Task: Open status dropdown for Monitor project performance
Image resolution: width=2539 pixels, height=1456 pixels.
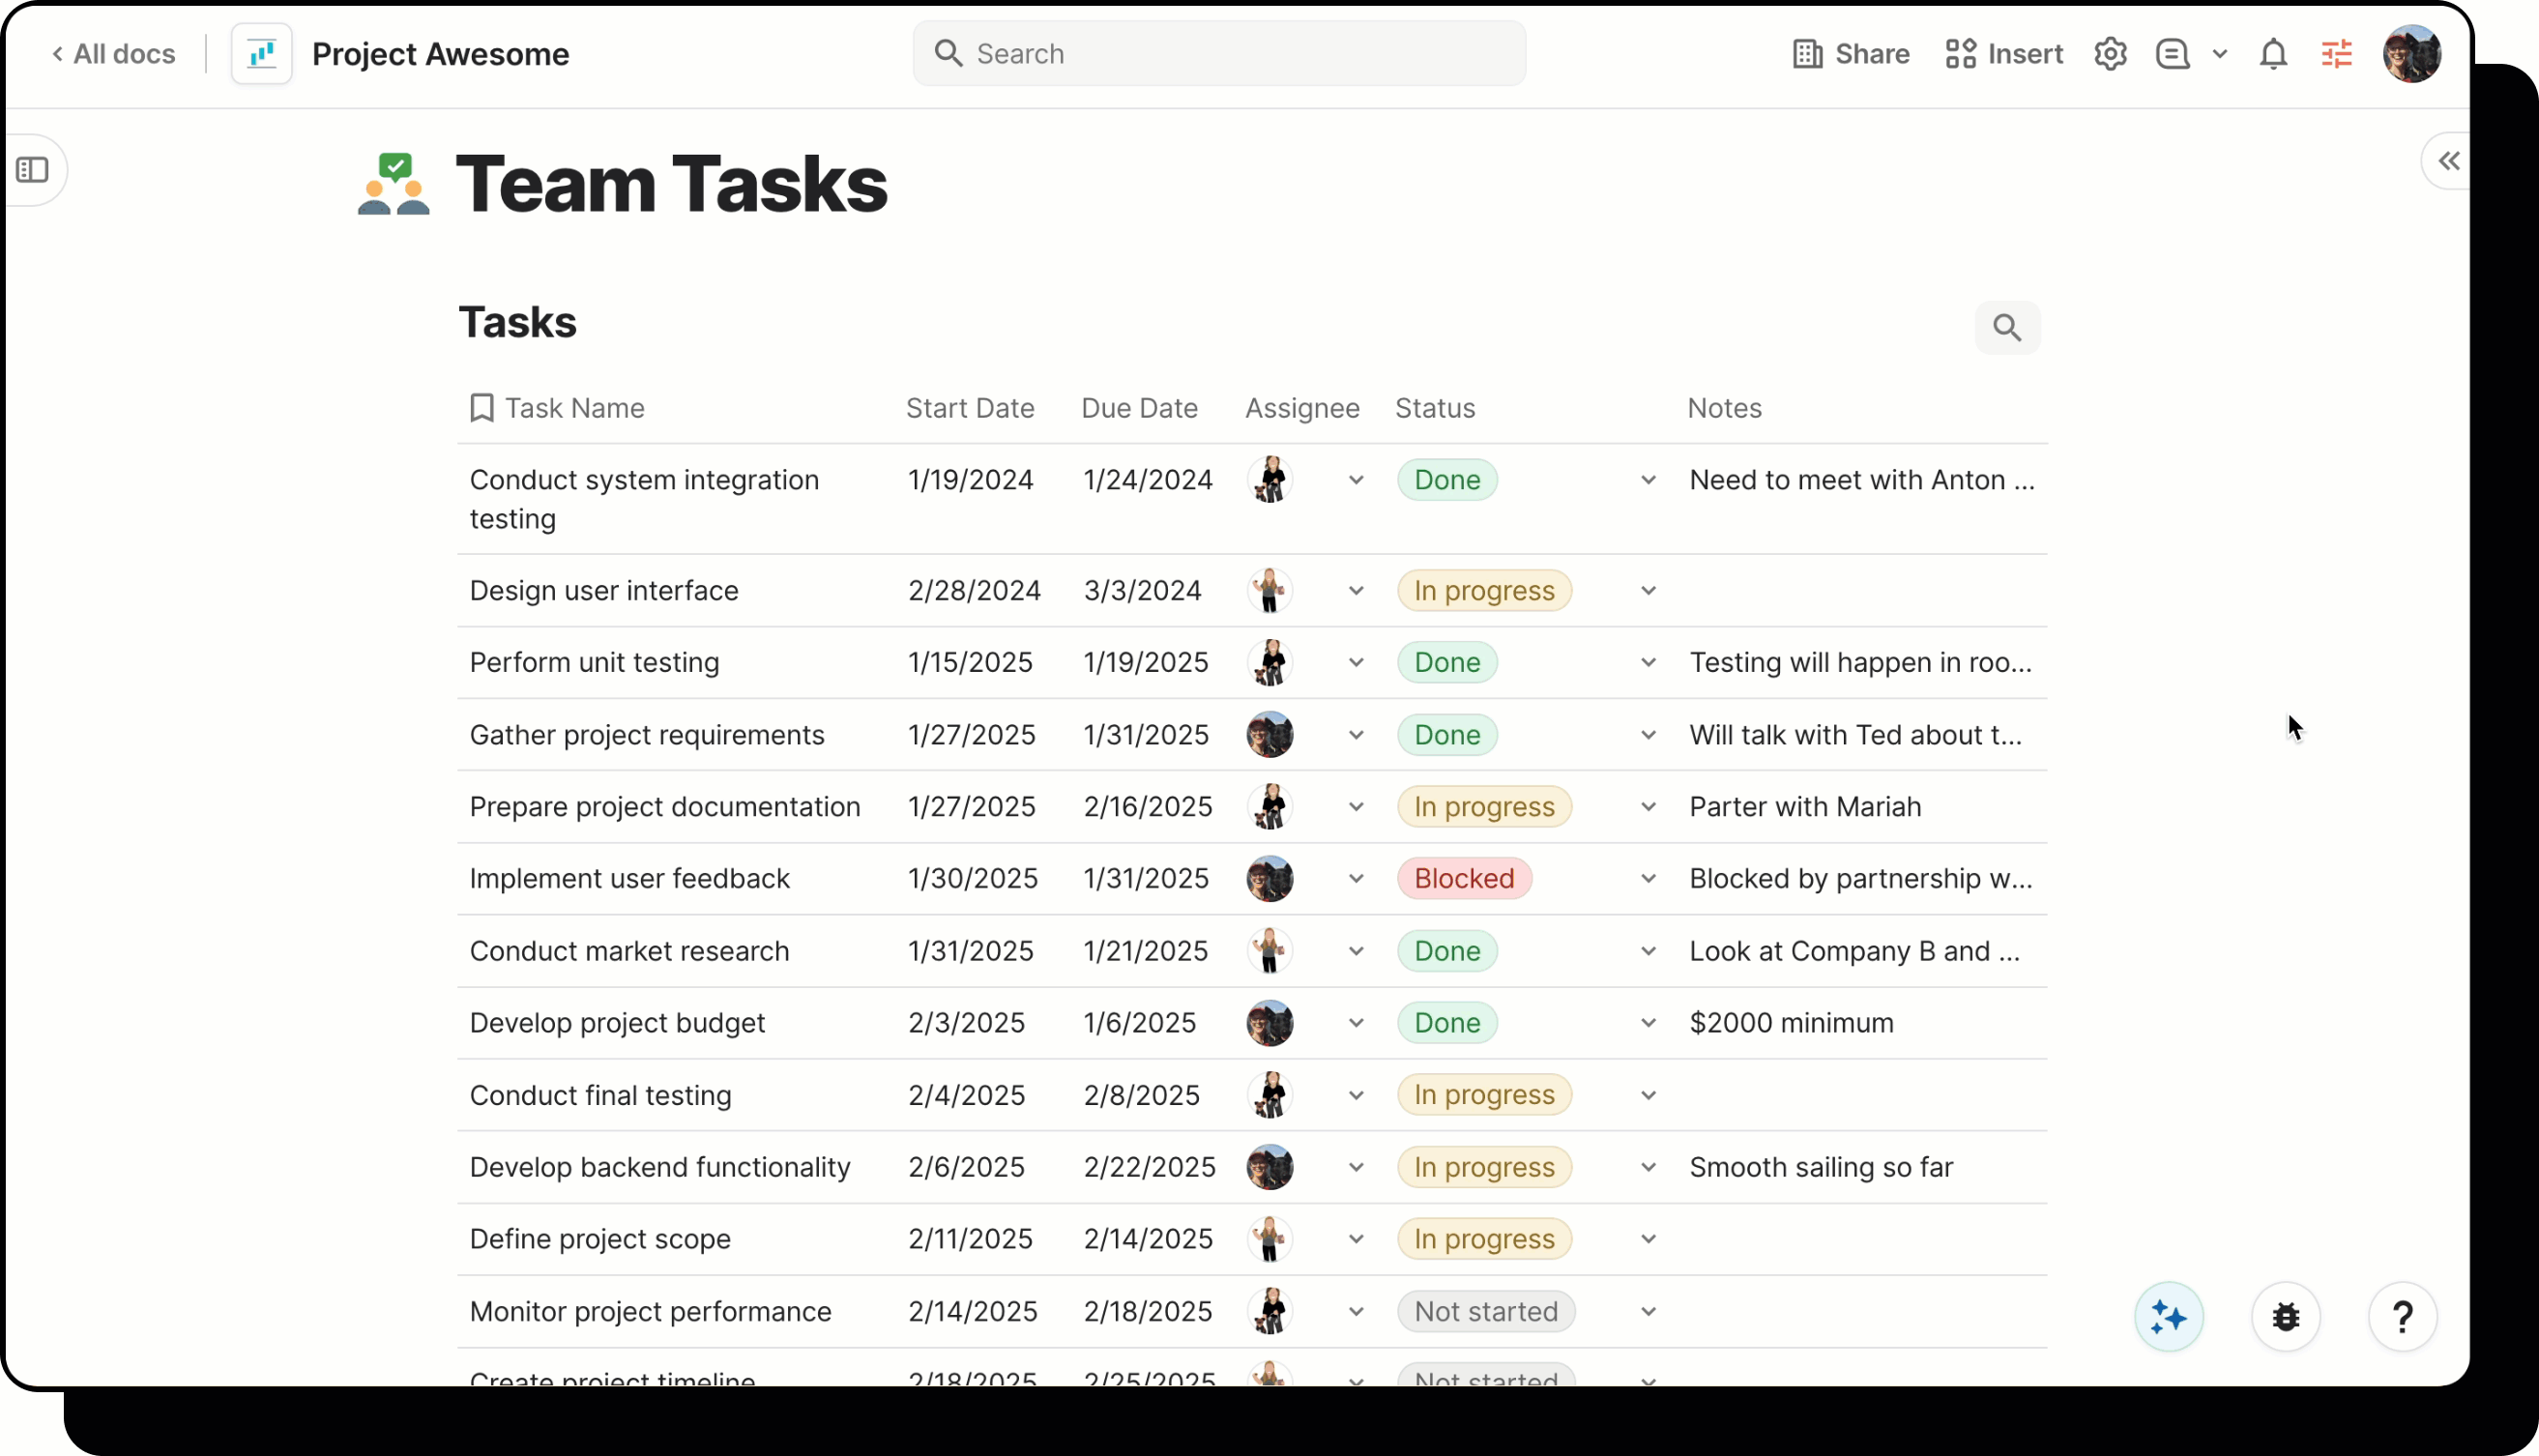Action: 1648,1312
